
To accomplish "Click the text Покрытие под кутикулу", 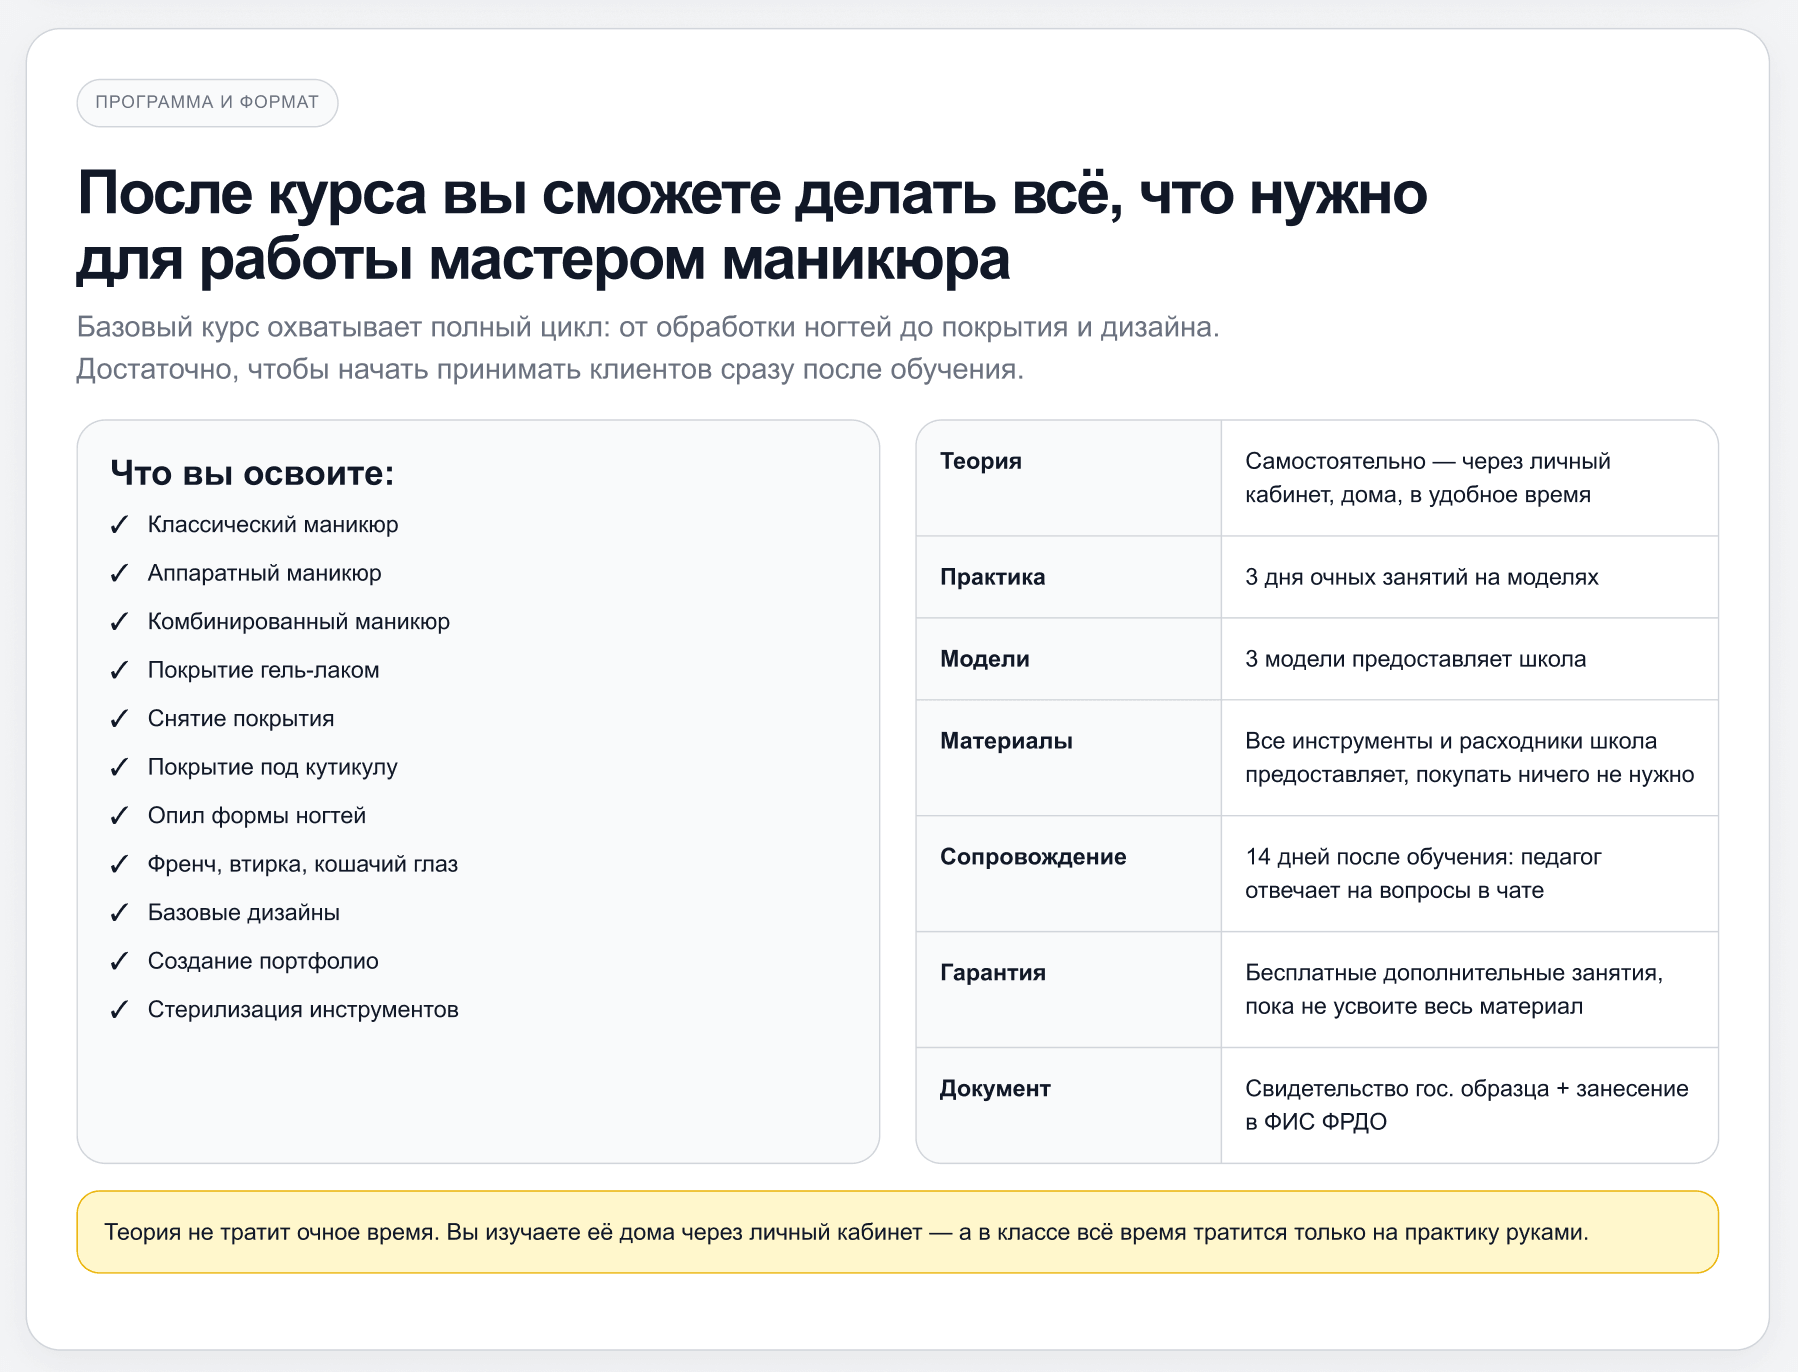I will pos(273,767).
